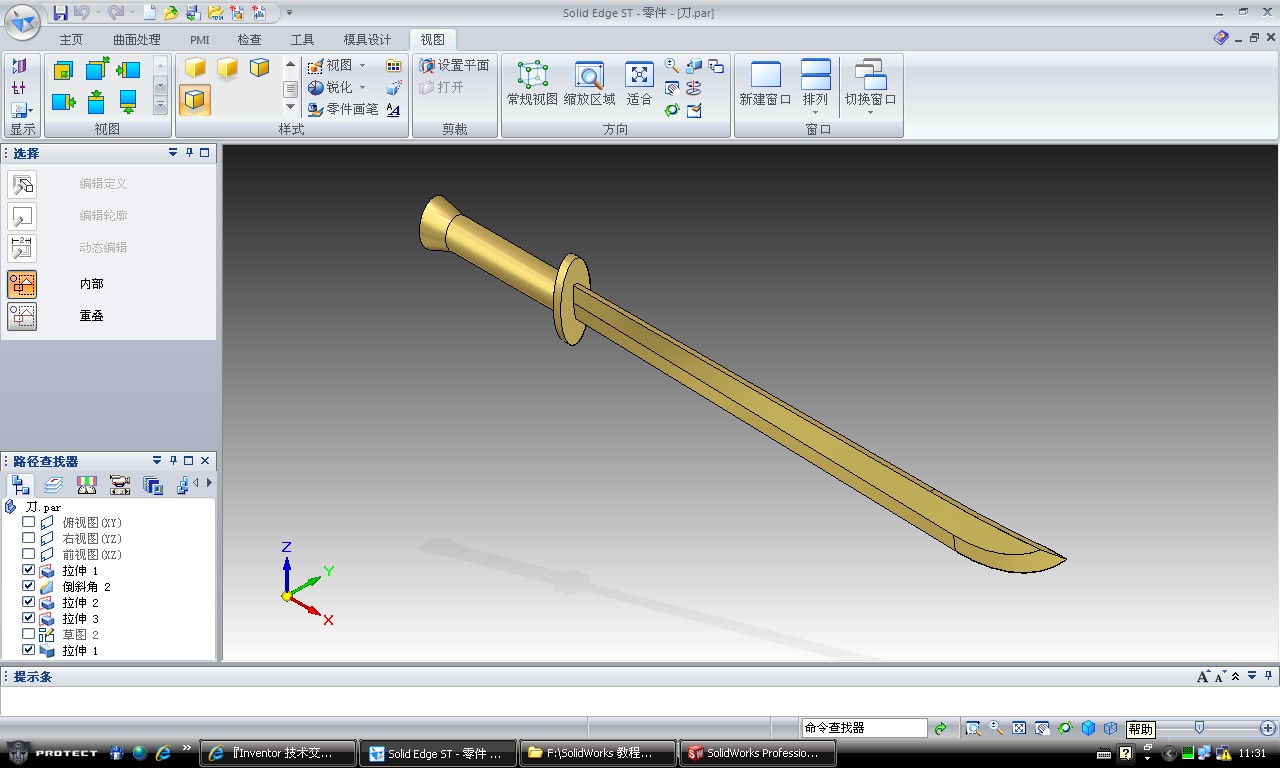Uncheck the 拉伸 2 feature checkbox
This screenshot has width=1280, height=768.
tap(29, 602)
